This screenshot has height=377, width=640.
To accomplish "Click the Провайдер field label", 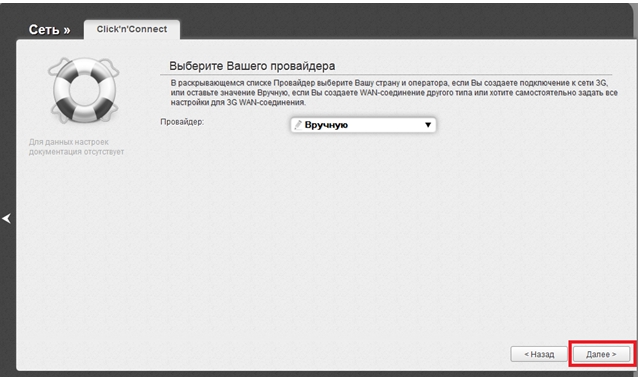I will 182,122.
